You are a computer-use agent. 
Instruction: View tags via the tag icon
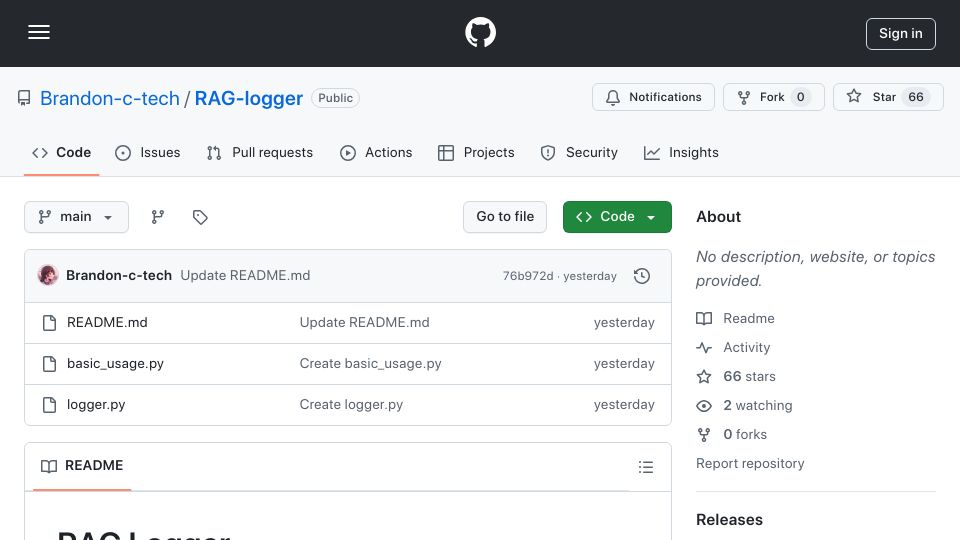tap(200, 217)
